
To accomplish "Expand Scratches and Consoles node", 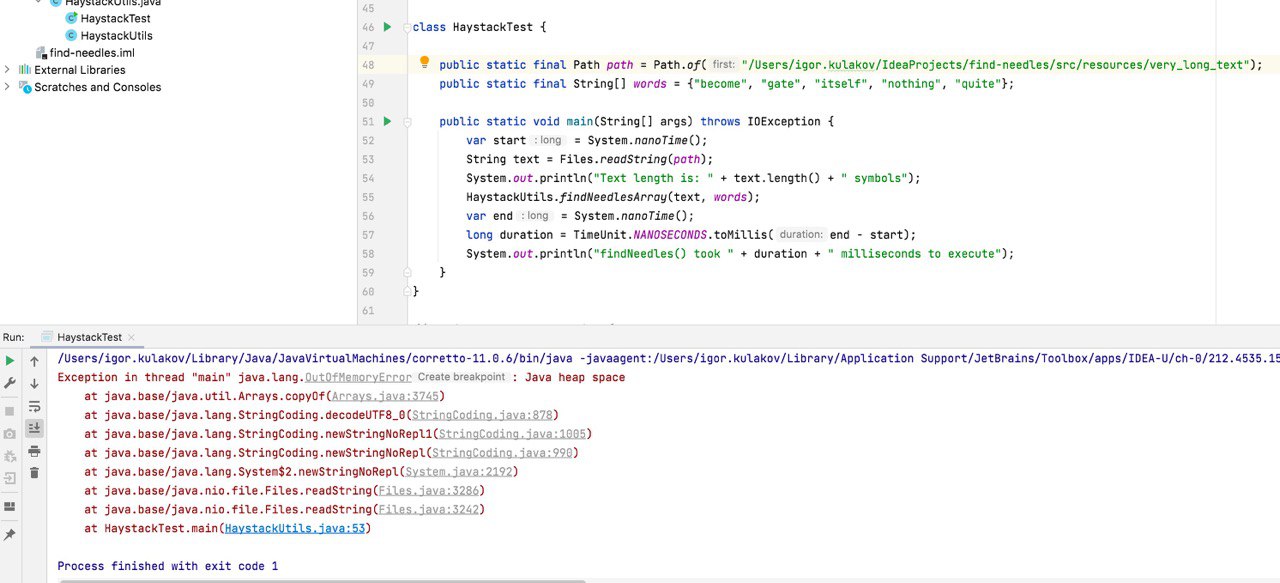I will point(8,87).
